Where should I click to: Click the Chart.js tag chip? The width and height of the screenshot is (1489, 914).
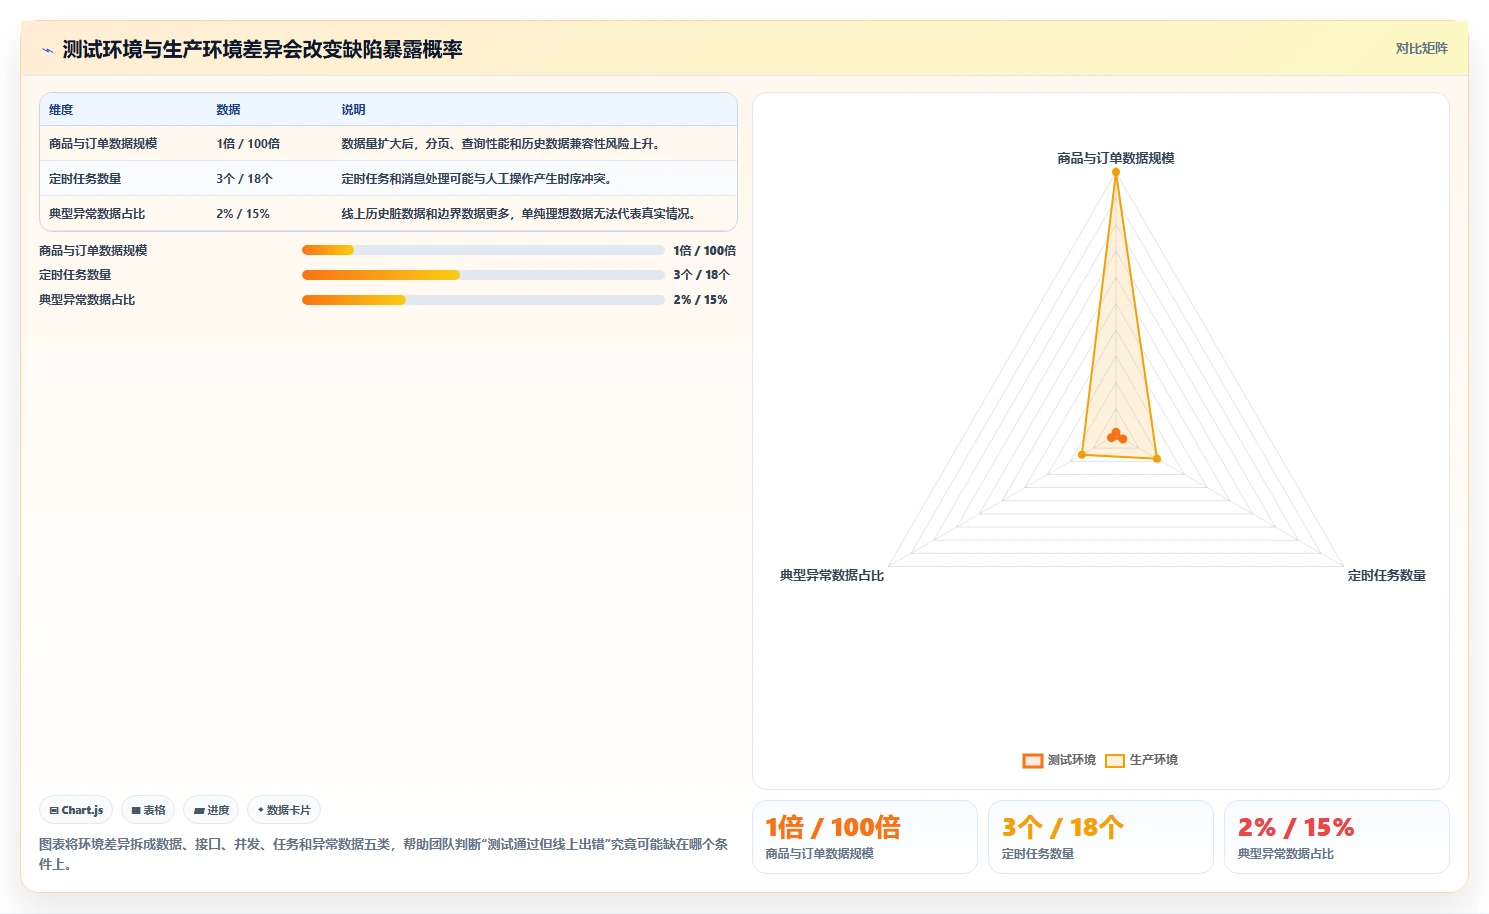76,810
